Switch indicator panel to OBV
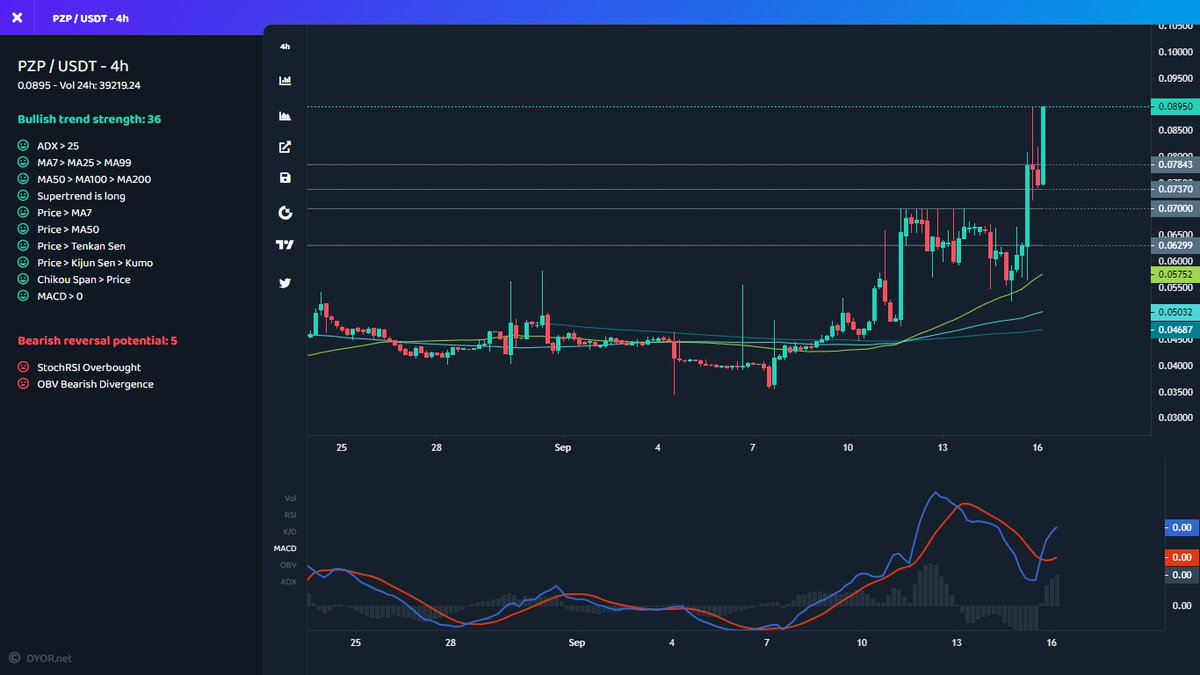This screenshot has height=675, width=1200. point(289,565)
